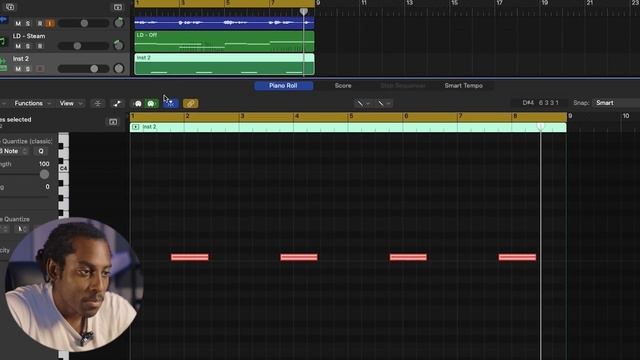Click the Scale Quantize label
This screenshot has width=640, height=360.
point(15,219)
